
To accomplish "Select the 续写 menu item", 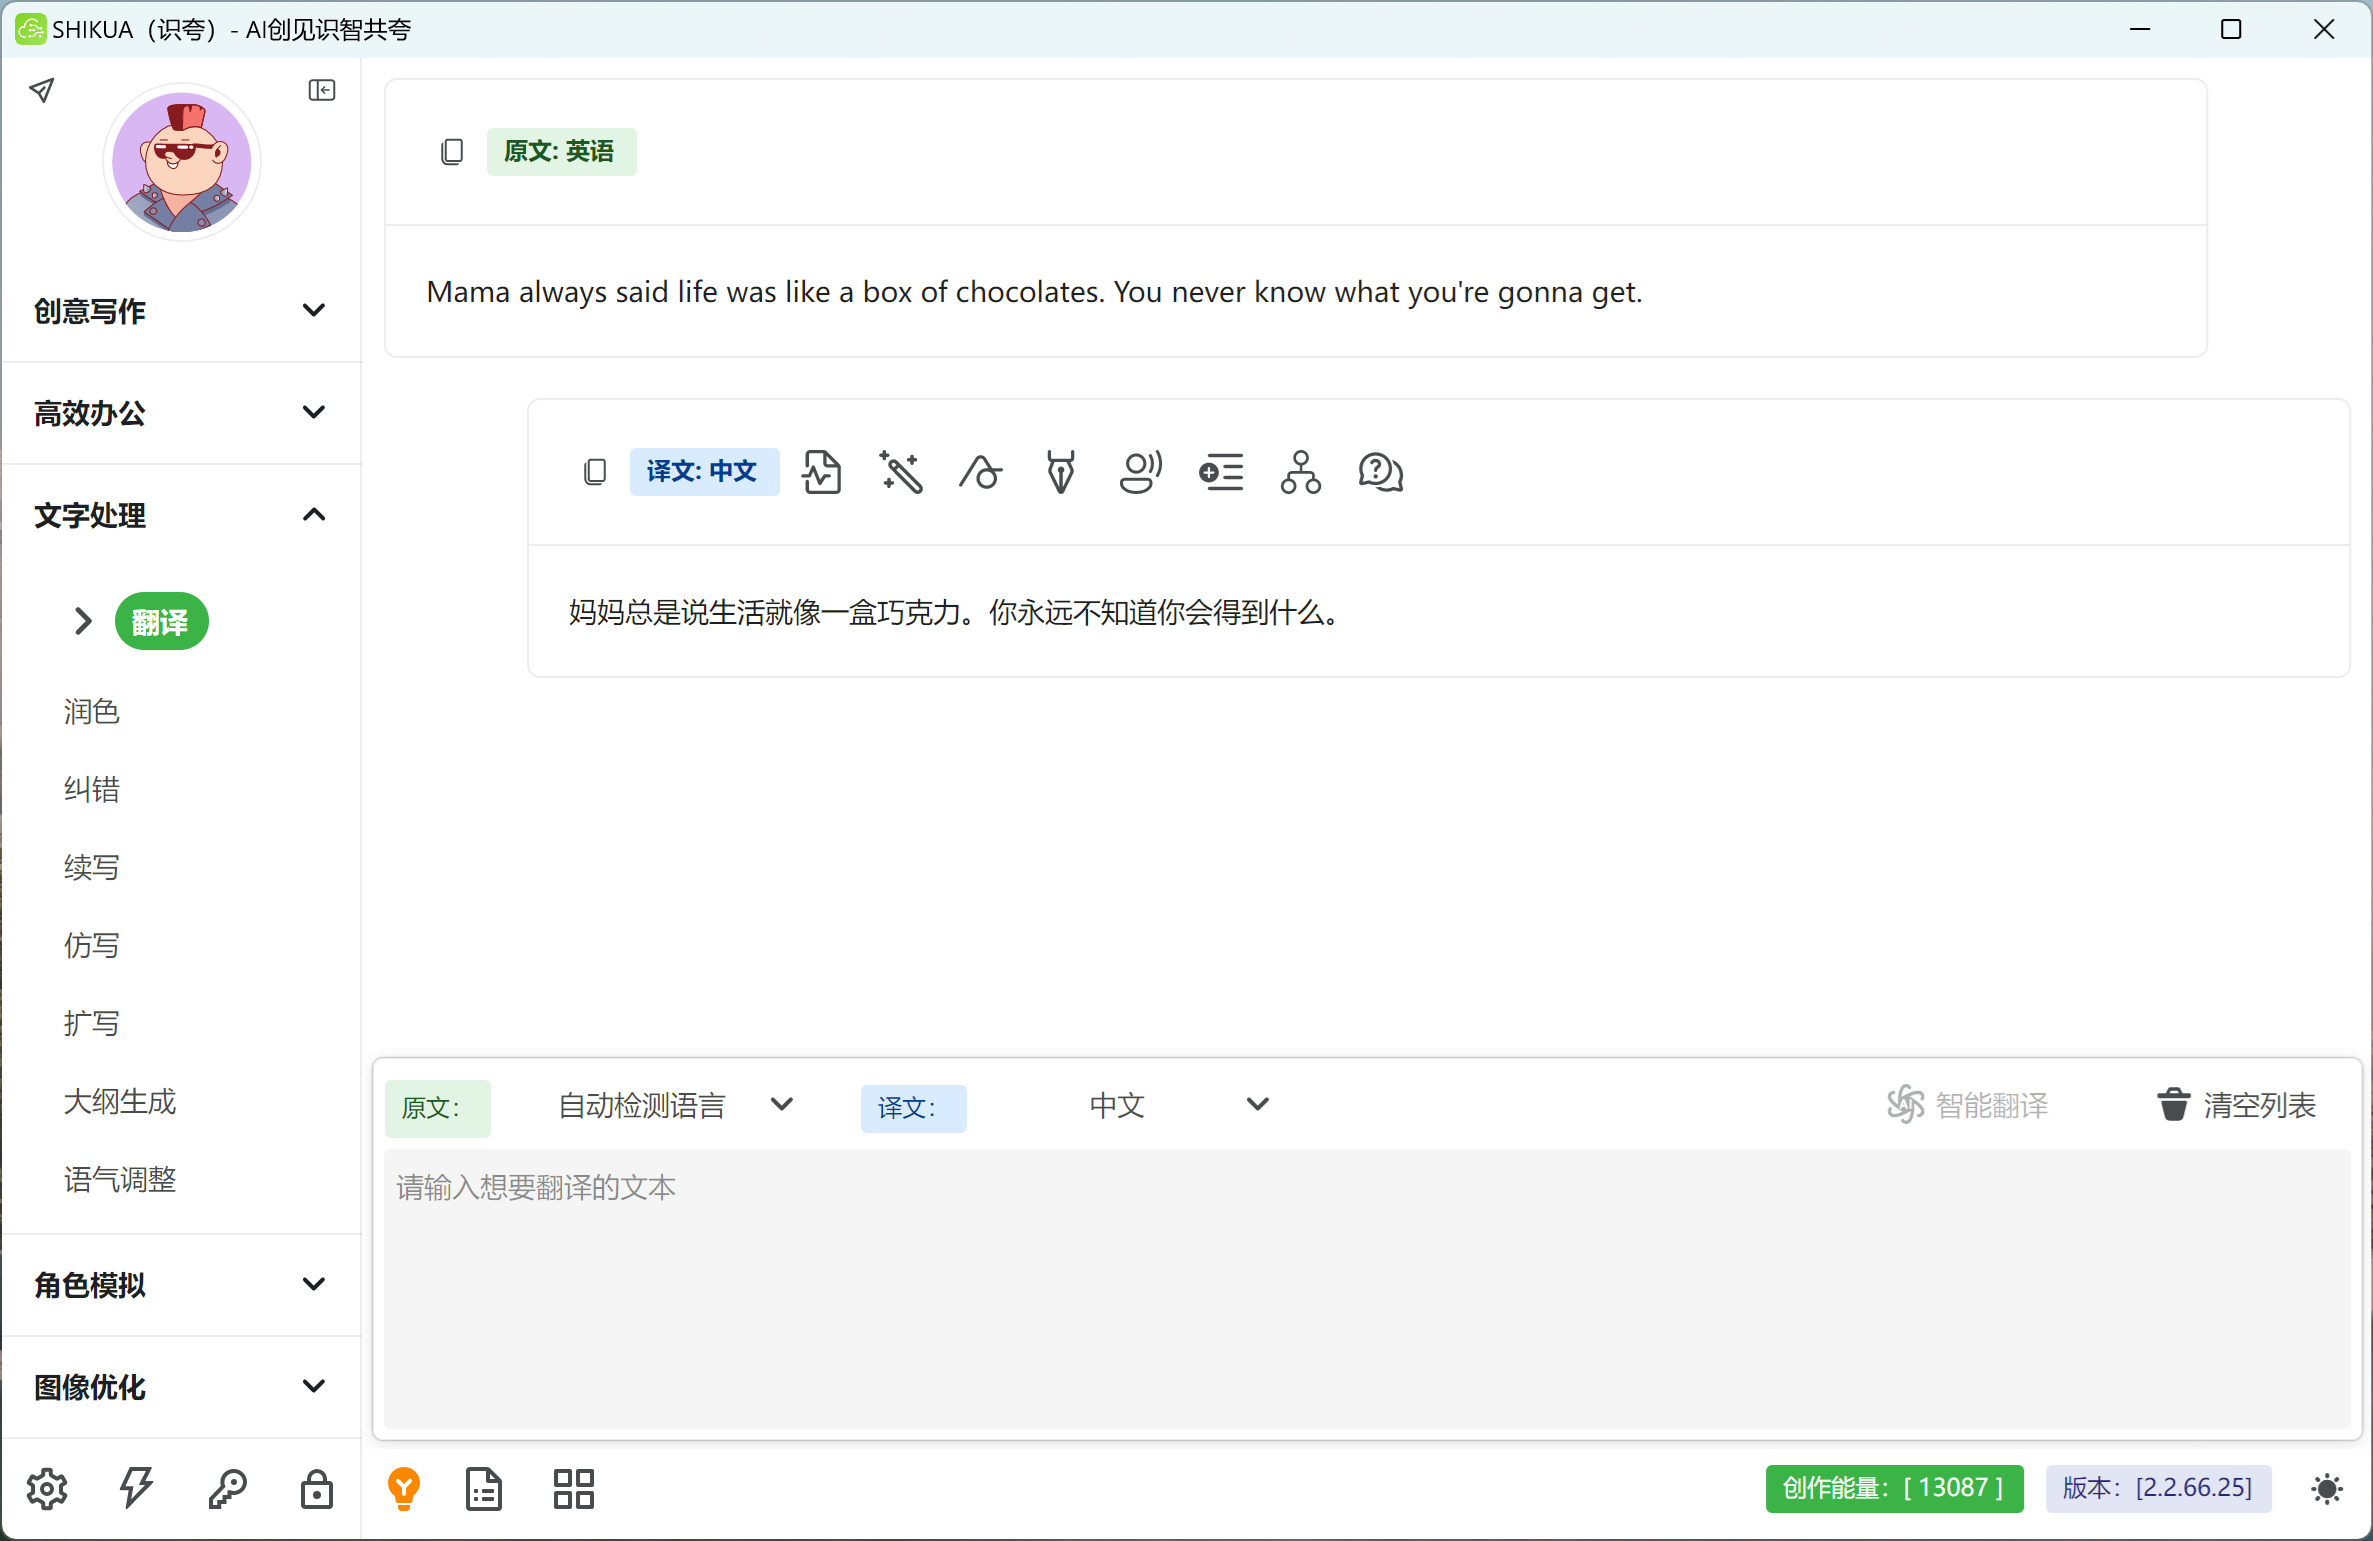I will click(91, 868).
